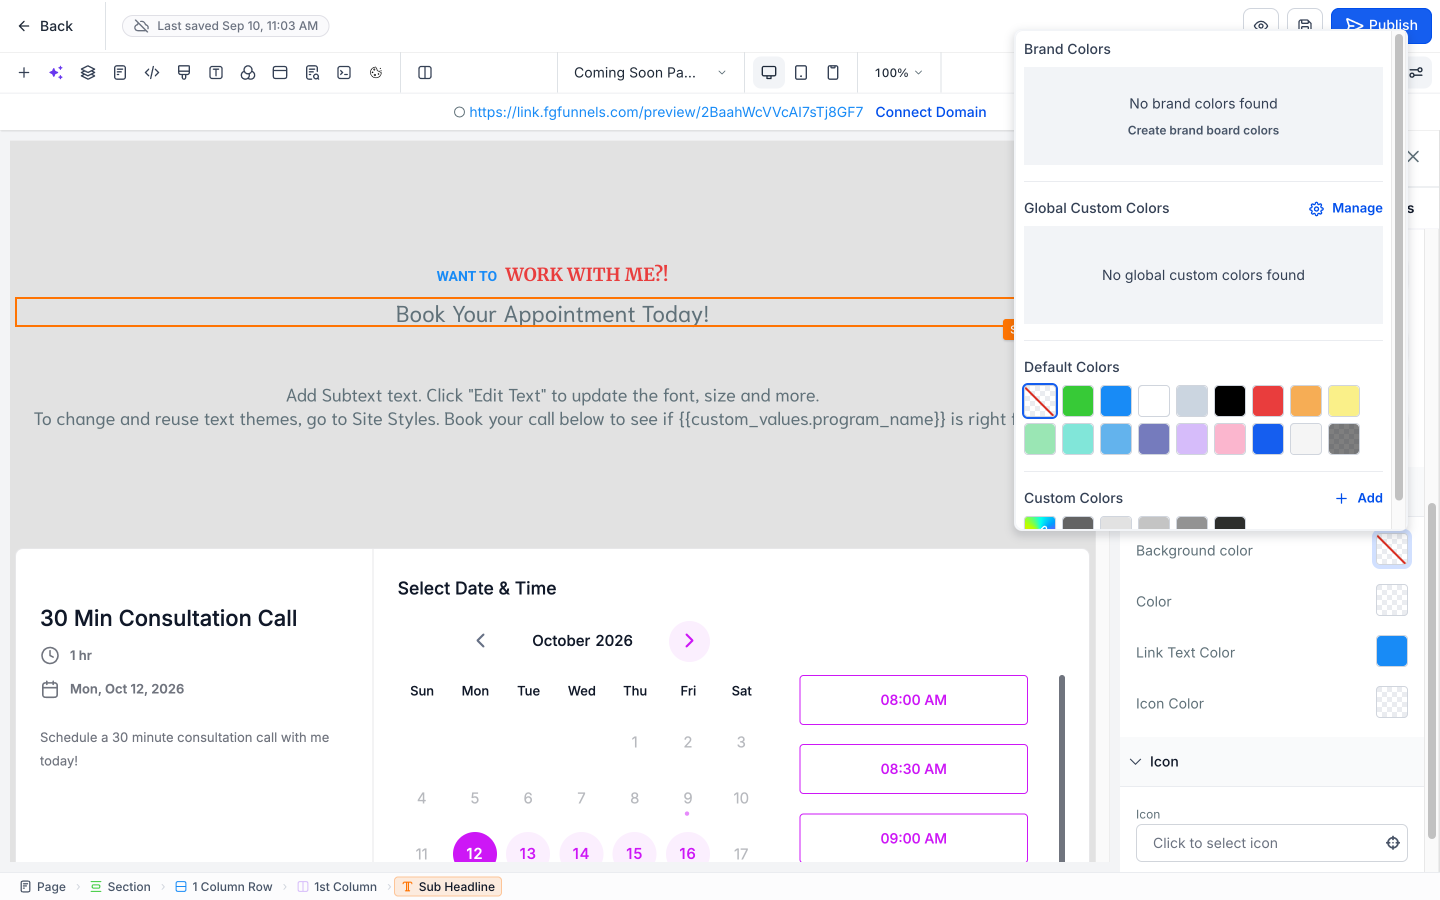
Task: Click the custom code brackets icon
Action: point(152,72)
